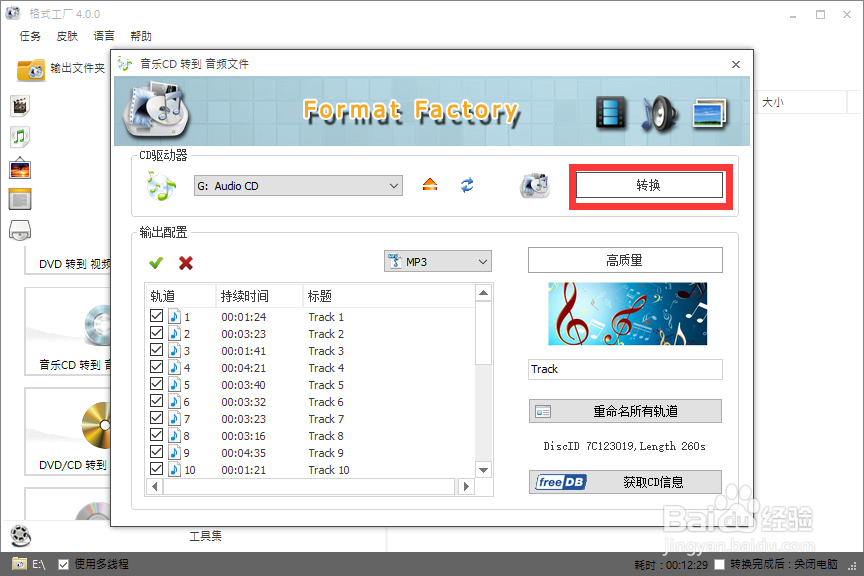Open the audio options via speaker icon in banner
This screenshot has height=576, width=864.
(659, 114)
